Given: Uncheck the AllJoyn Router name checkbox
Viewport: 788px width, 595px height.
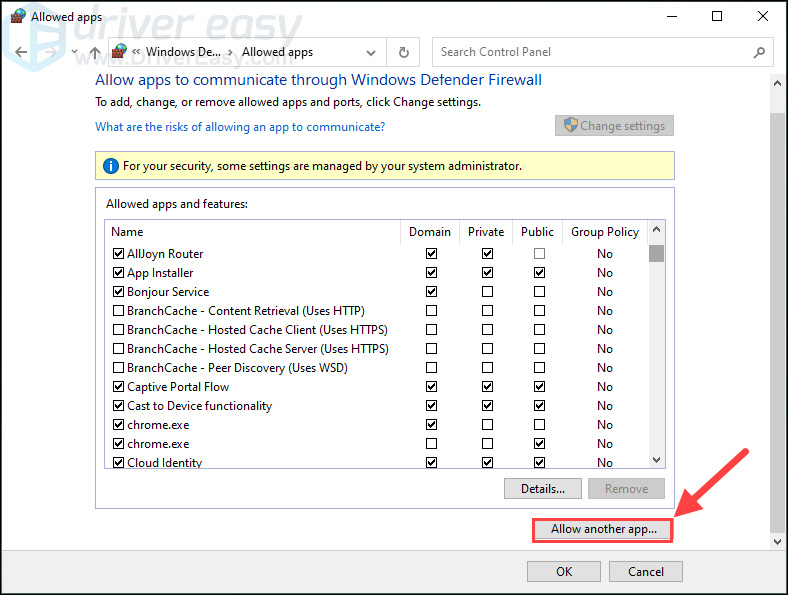Looking at the screenshot, I should tap(118, 254).
